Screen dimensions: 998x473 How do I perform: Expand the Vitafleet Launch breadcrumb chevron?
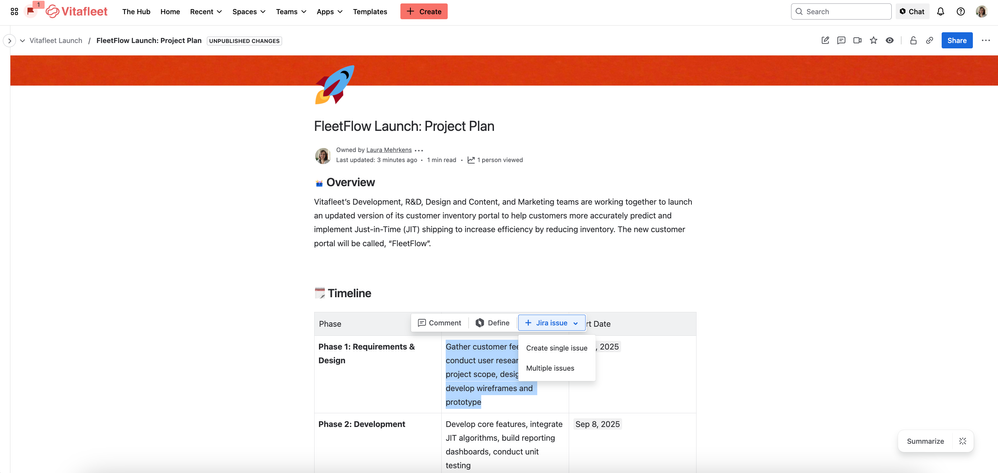23,41
